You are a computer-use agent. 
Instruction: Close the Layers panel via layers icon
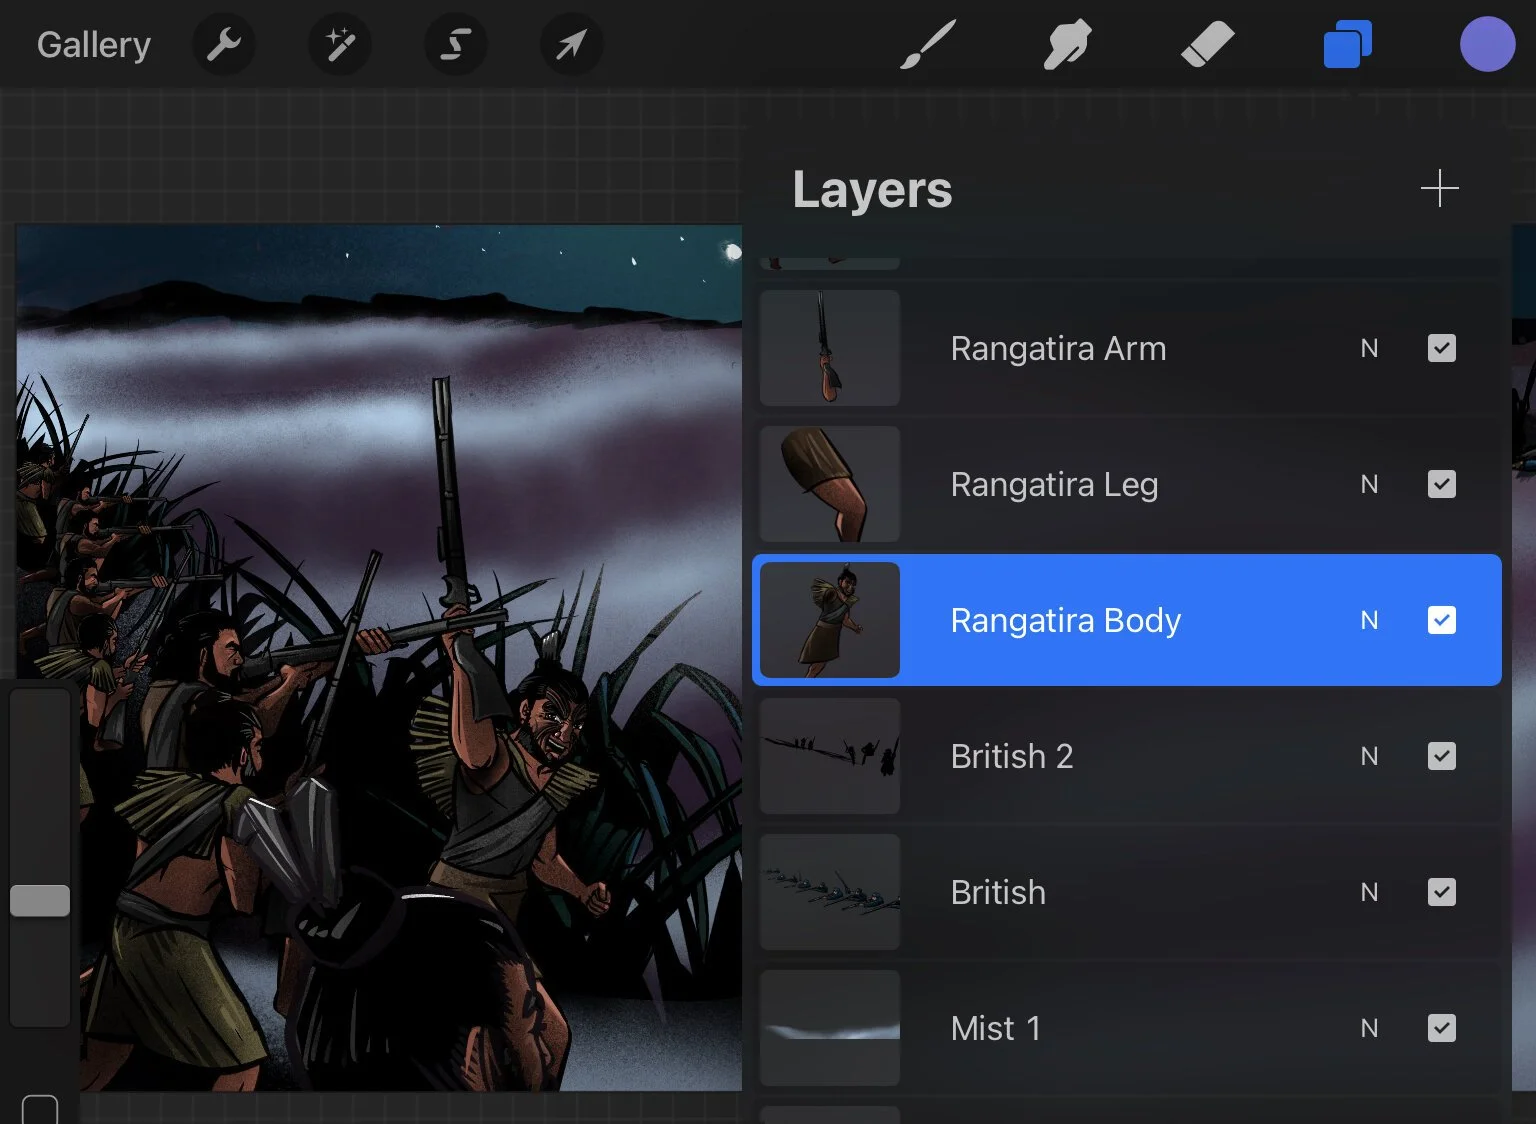point(1347,45)
